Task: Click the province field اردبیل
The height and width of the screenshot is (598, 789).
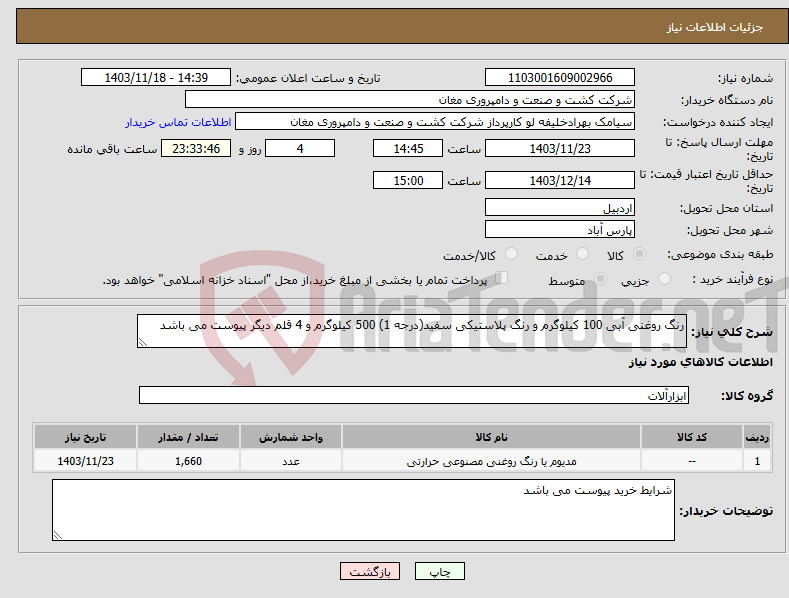Action: (x=560, y=207)
